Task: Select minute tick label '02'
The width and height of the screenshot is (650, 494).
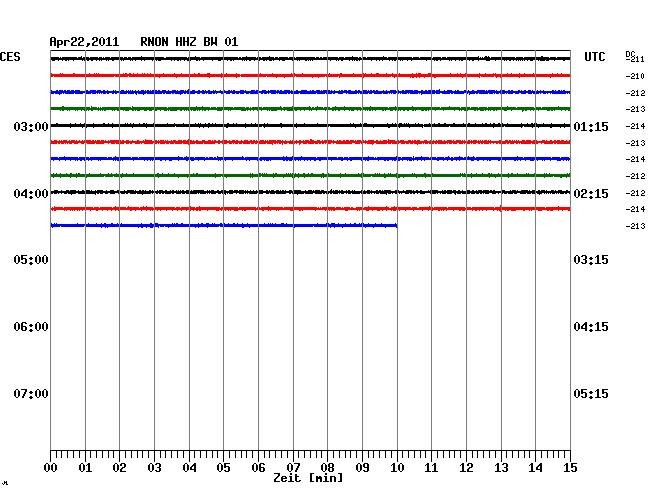Action: 119,467
